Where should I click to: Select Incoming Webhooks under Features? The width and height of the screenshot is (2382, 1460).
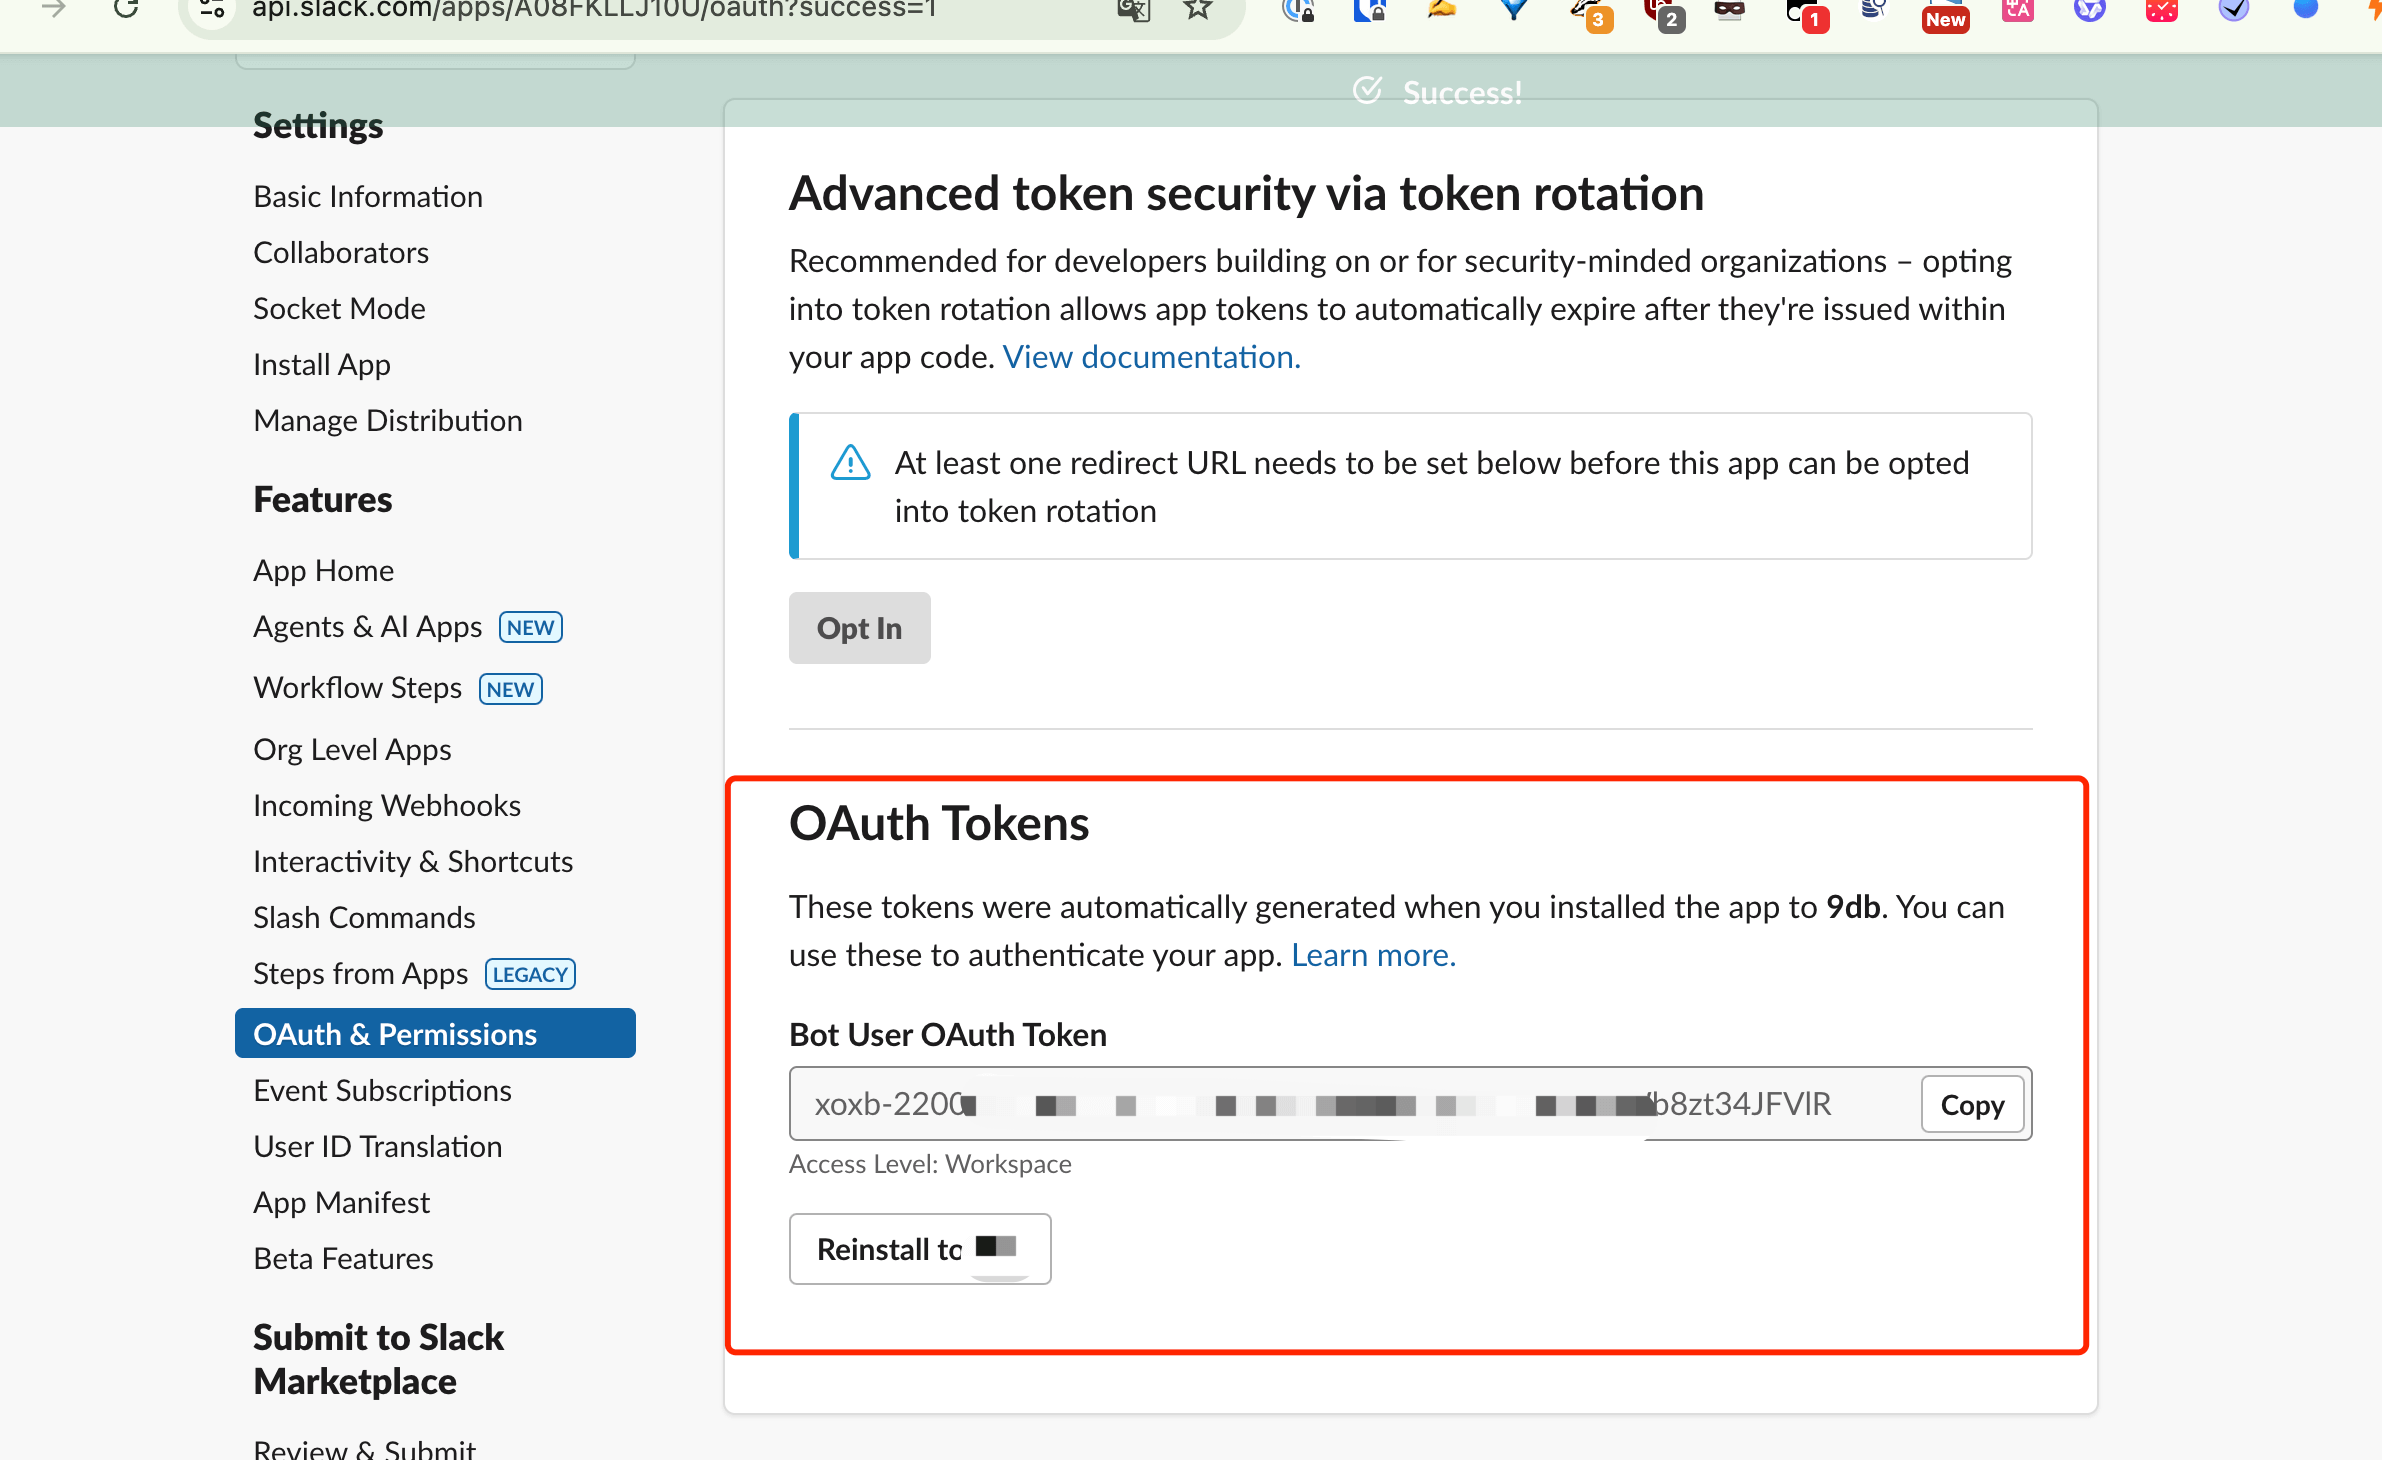click(x=387, y=805)
